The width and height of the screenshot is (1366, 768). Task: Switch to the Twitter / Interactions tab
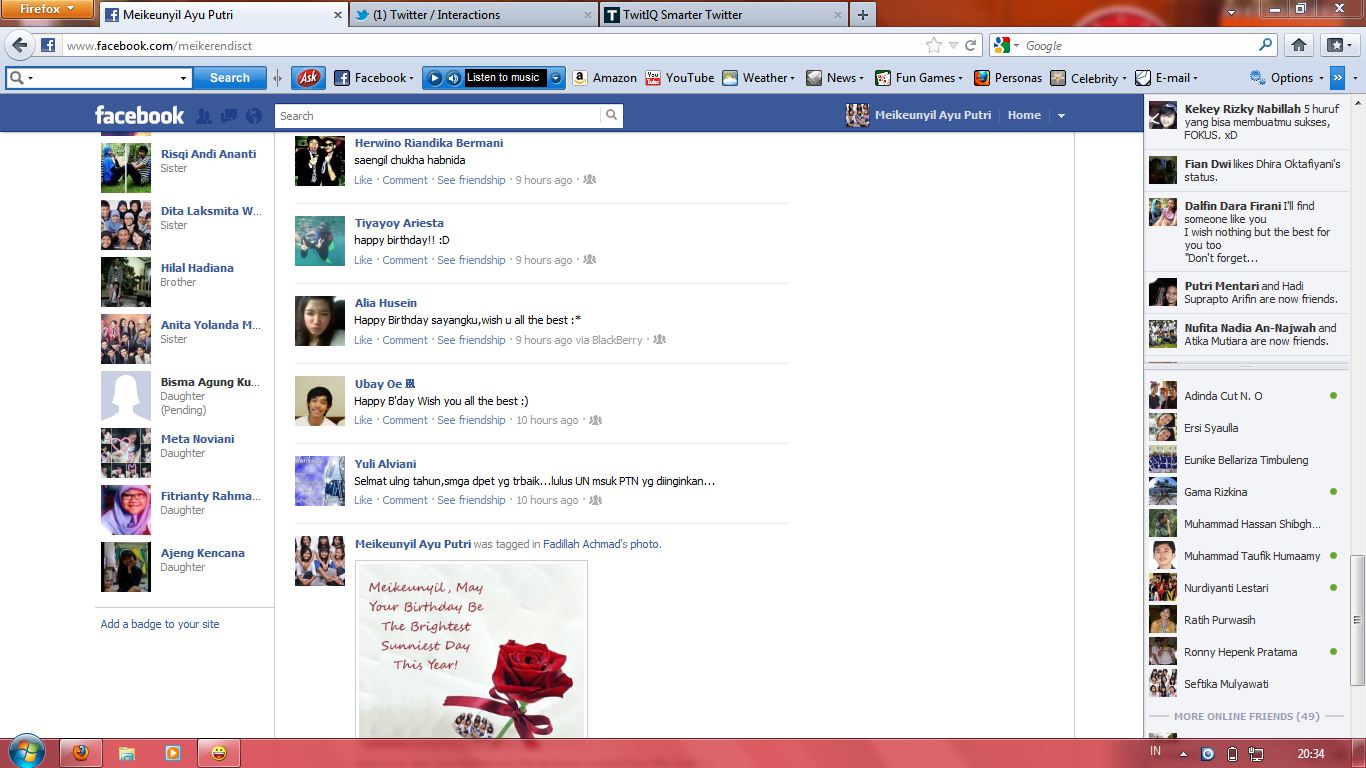(473, 15)
